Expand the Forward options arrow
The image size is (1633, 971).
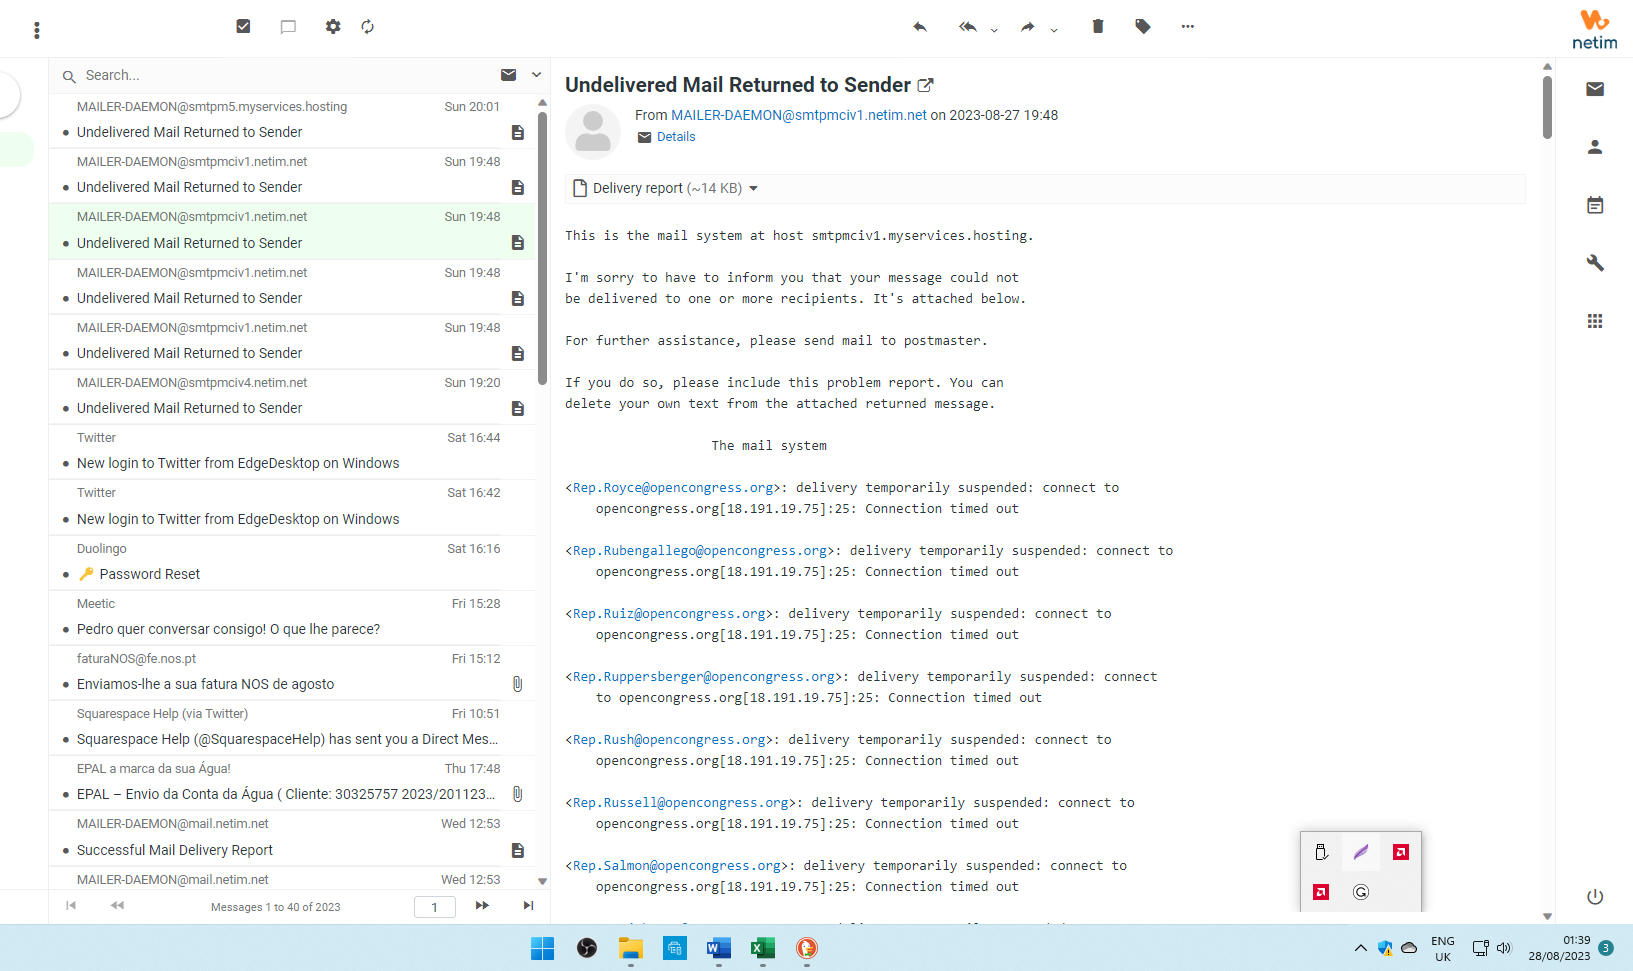(1054, 30)
